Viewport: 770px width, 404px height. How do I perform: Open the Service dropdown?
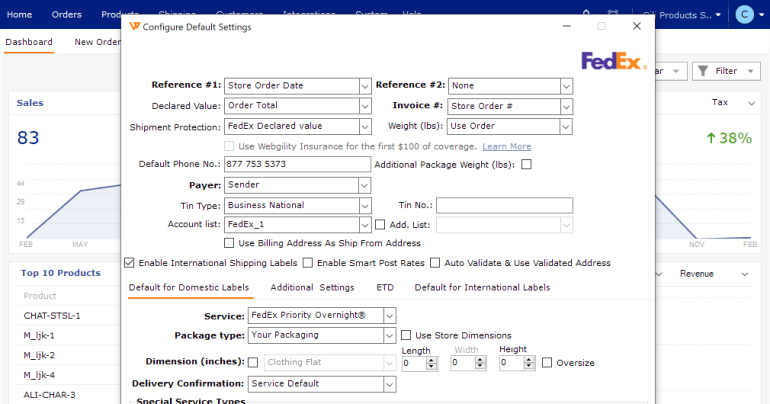(389, 316)
